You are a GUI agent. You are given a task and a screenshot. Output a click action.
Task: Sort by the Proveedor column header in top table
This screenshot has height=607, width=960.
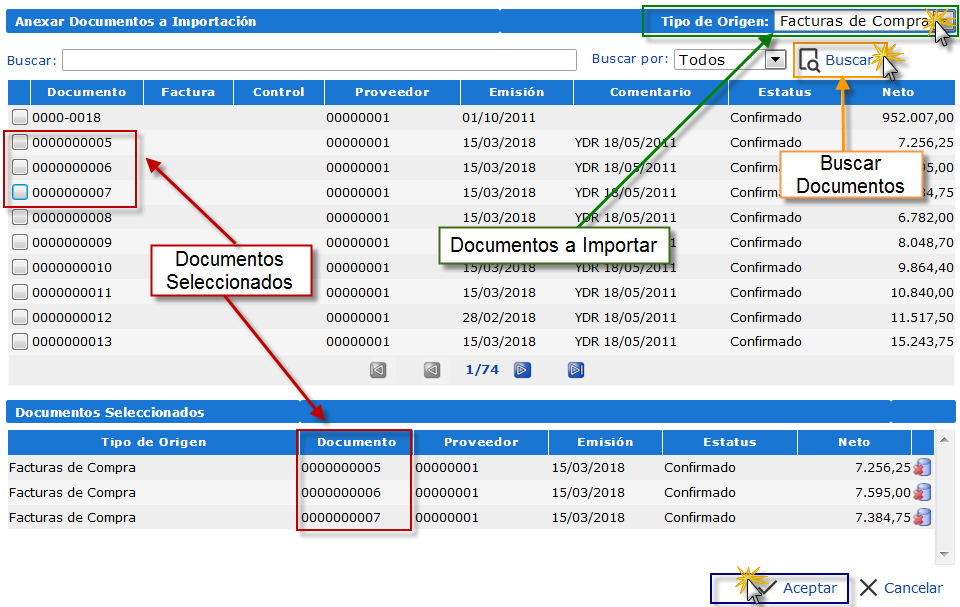pyautogui.click(x=392, y=92)
